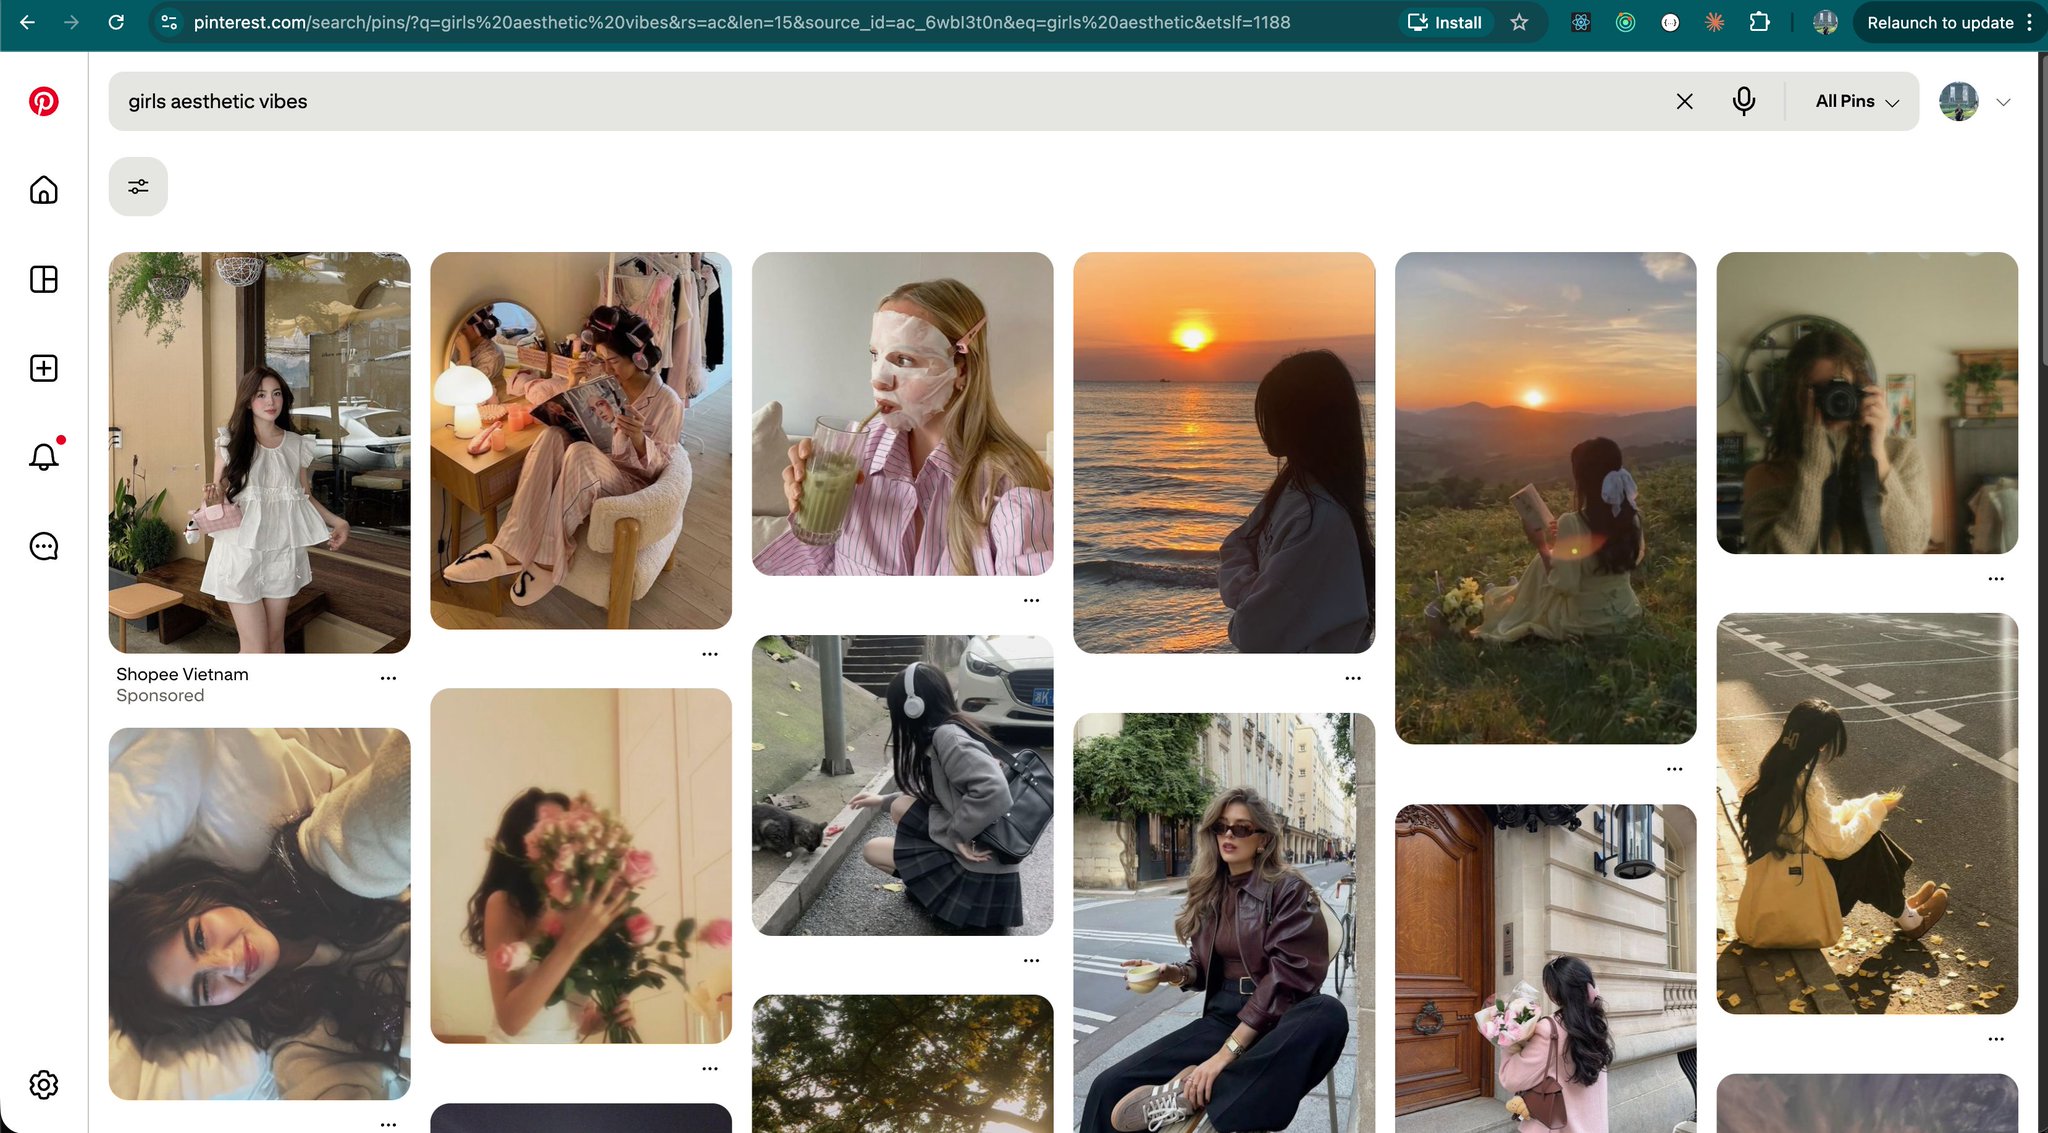Click Relaunch to update button
Image resolution: width=2048 pixels, height=1133 pixels.
(x=1939, y=22)
